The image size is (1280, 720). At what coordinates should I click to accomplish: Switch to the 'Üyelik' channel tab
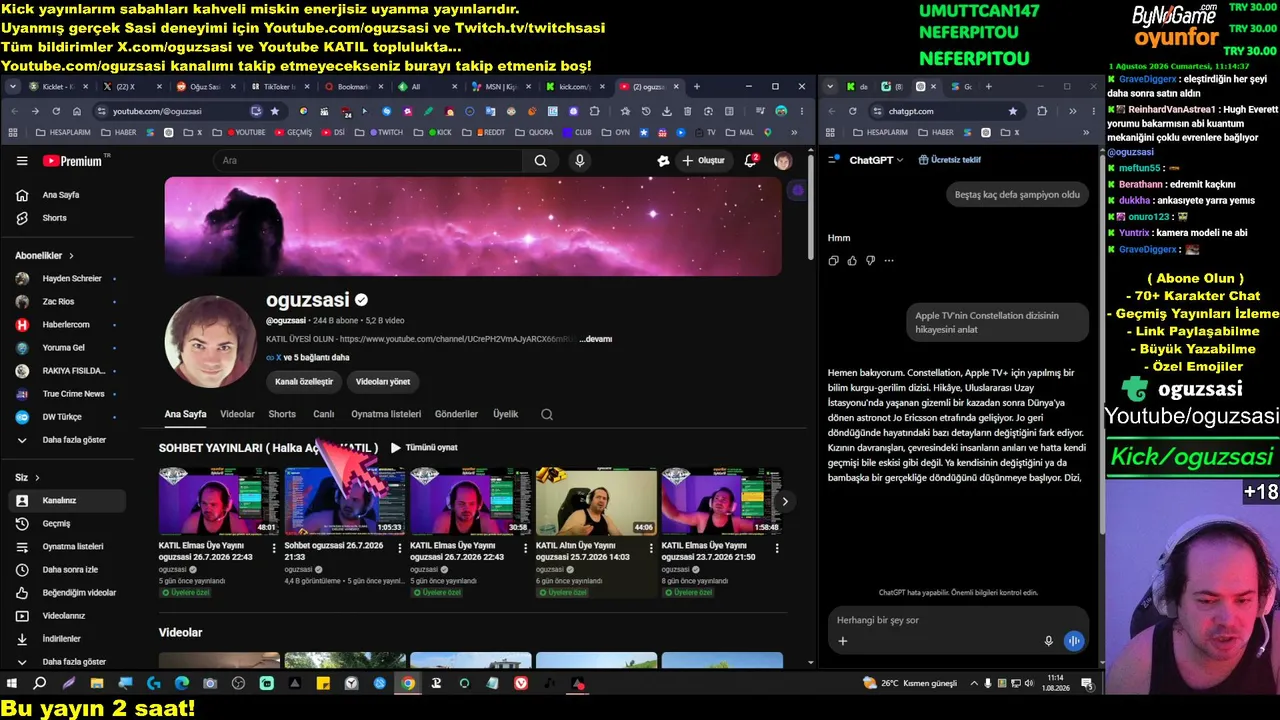506,414
